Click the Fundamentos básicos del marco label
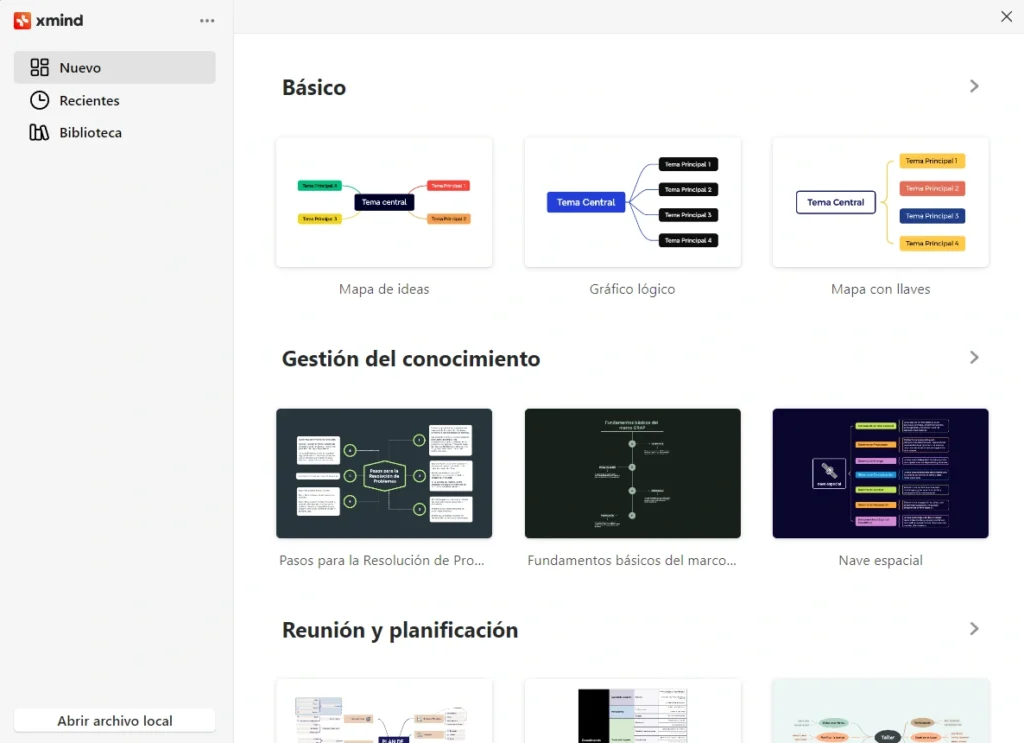 [632, 560]
